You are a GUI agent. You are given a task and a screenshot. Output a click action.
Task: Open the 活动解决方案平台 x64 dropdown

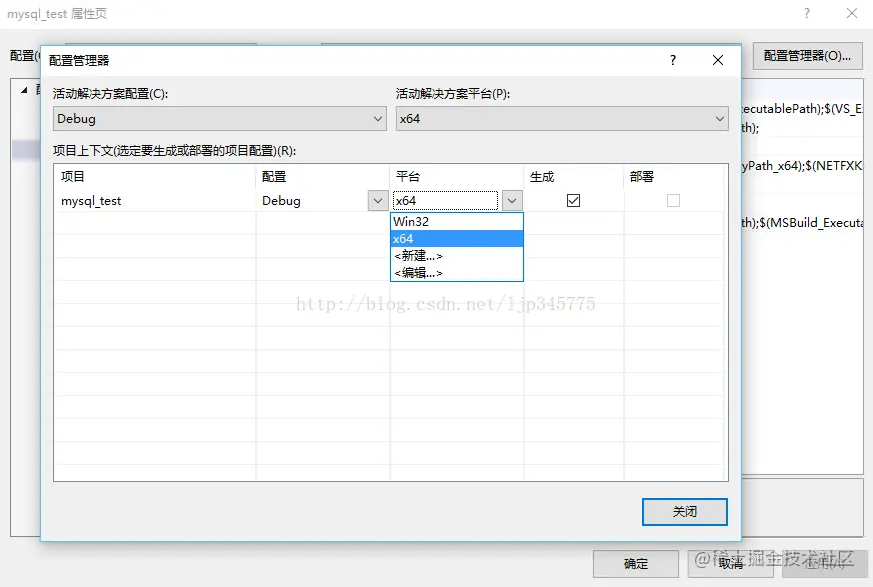tap(562, 119)
